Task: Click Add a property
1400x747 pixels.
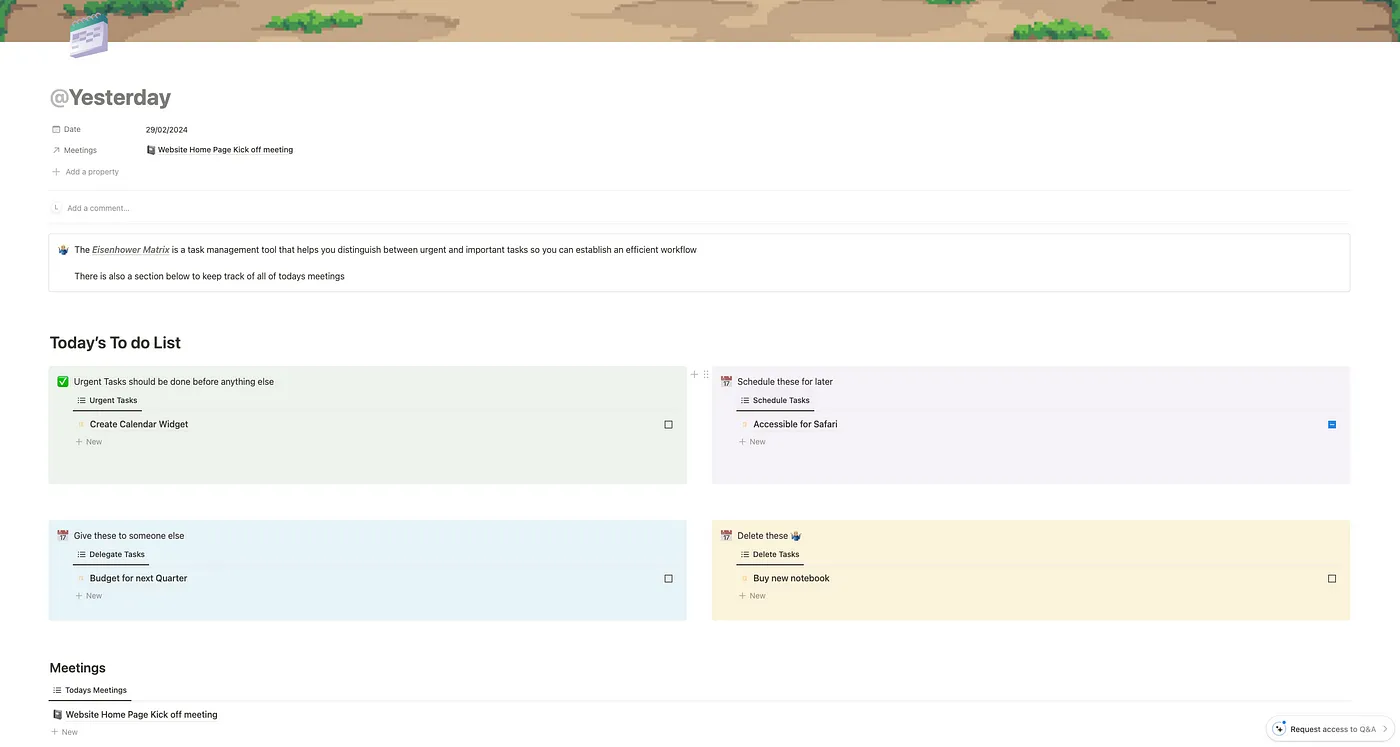Action: click(x=92, y=172)
